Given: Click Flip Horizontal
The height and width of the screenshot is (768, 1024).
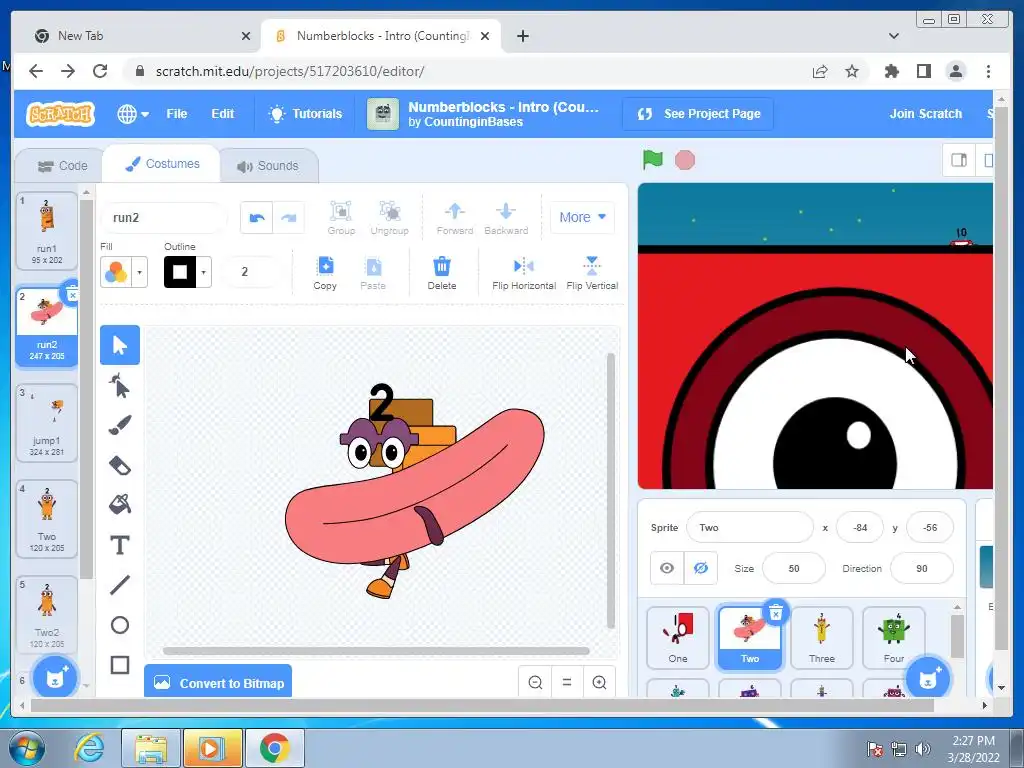Looking at the screenshot, I should point(524,272).
